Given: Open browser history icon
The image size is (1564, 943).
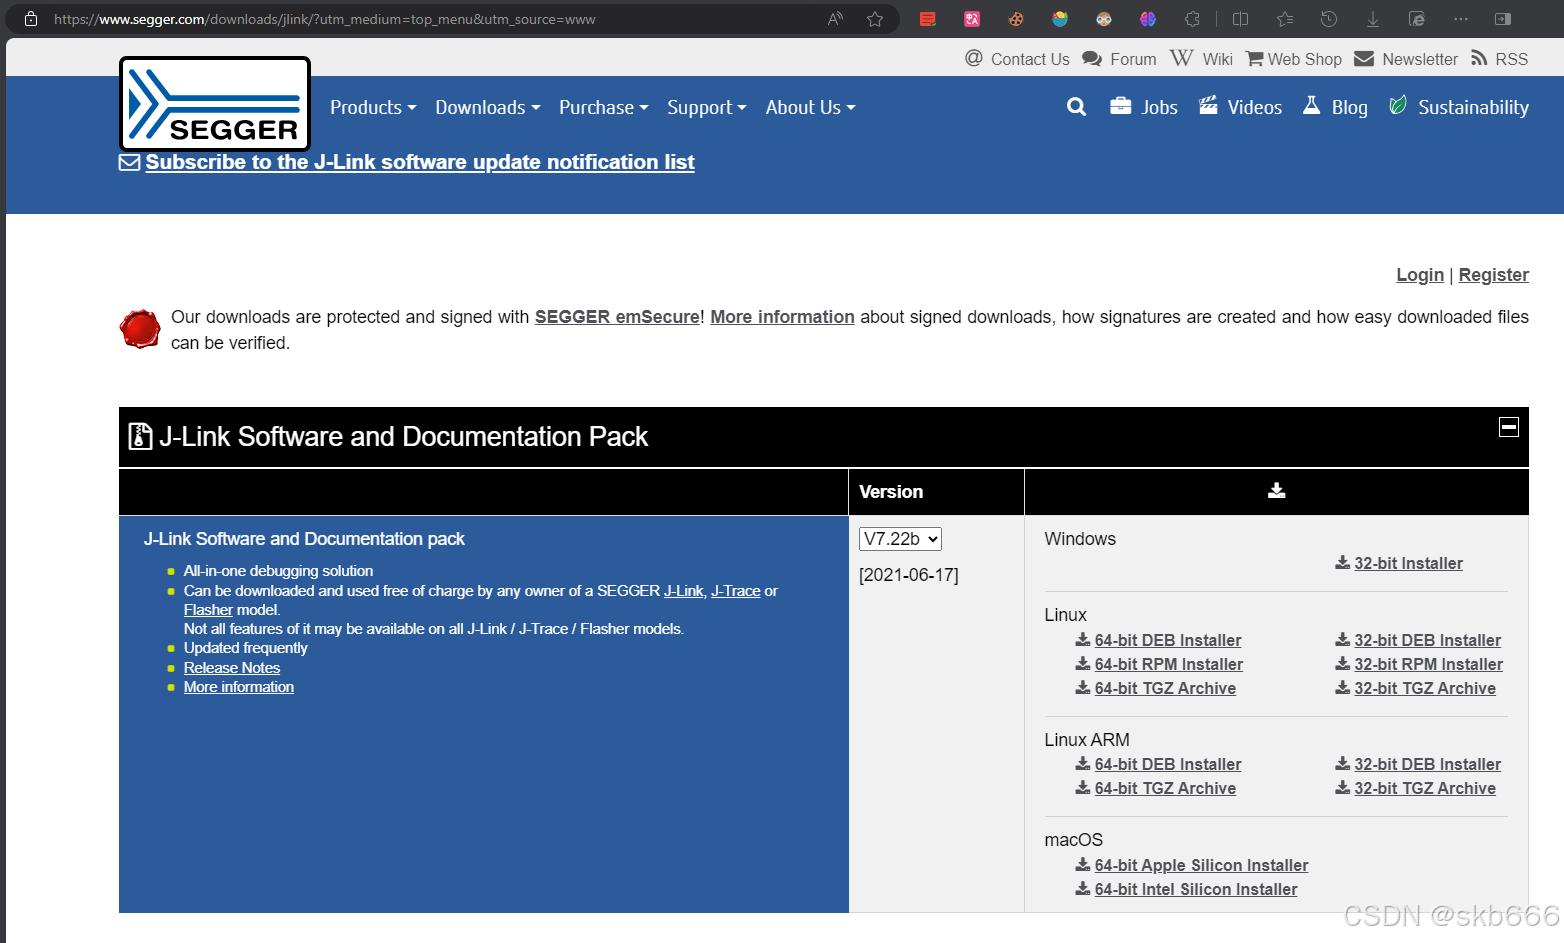Looking at the screenshot, I should [x=1329, y=19].
